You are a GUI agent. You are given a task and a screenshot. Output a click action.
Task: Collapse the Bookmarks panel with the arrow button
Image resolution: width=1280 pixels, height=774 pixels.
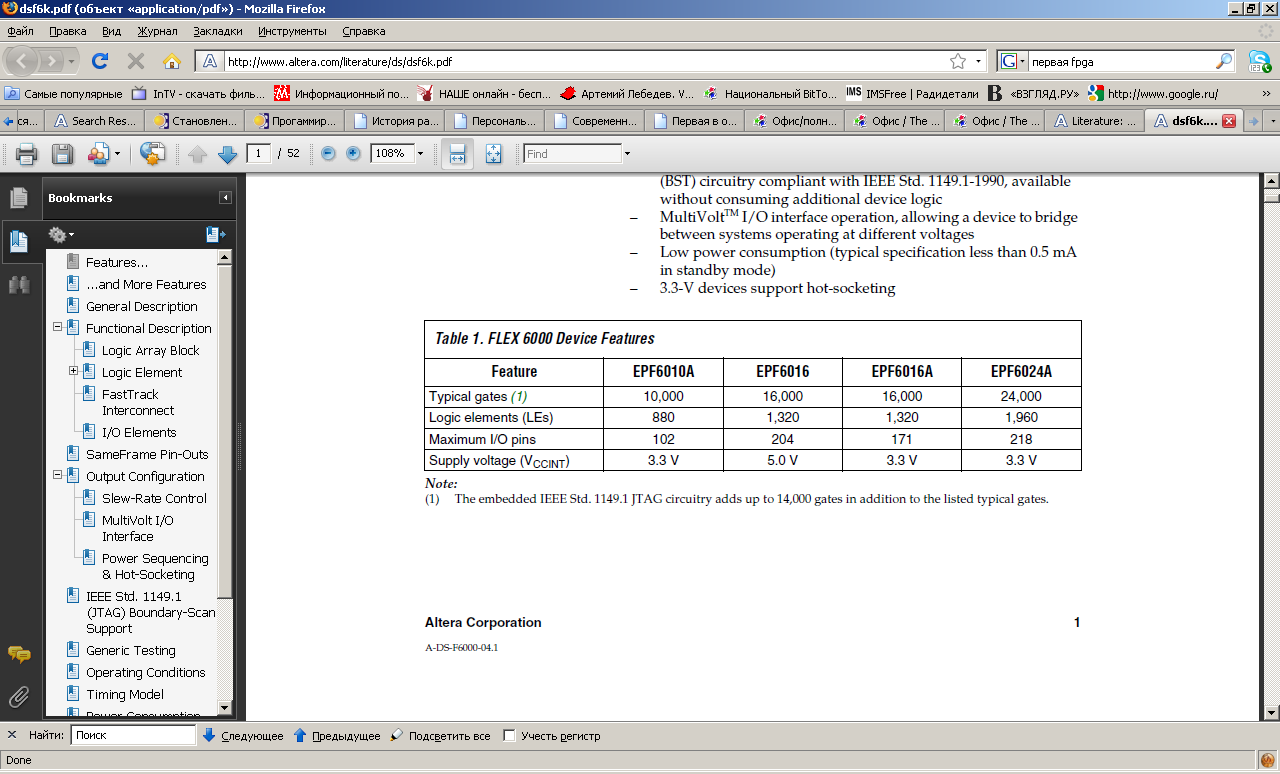226,198
